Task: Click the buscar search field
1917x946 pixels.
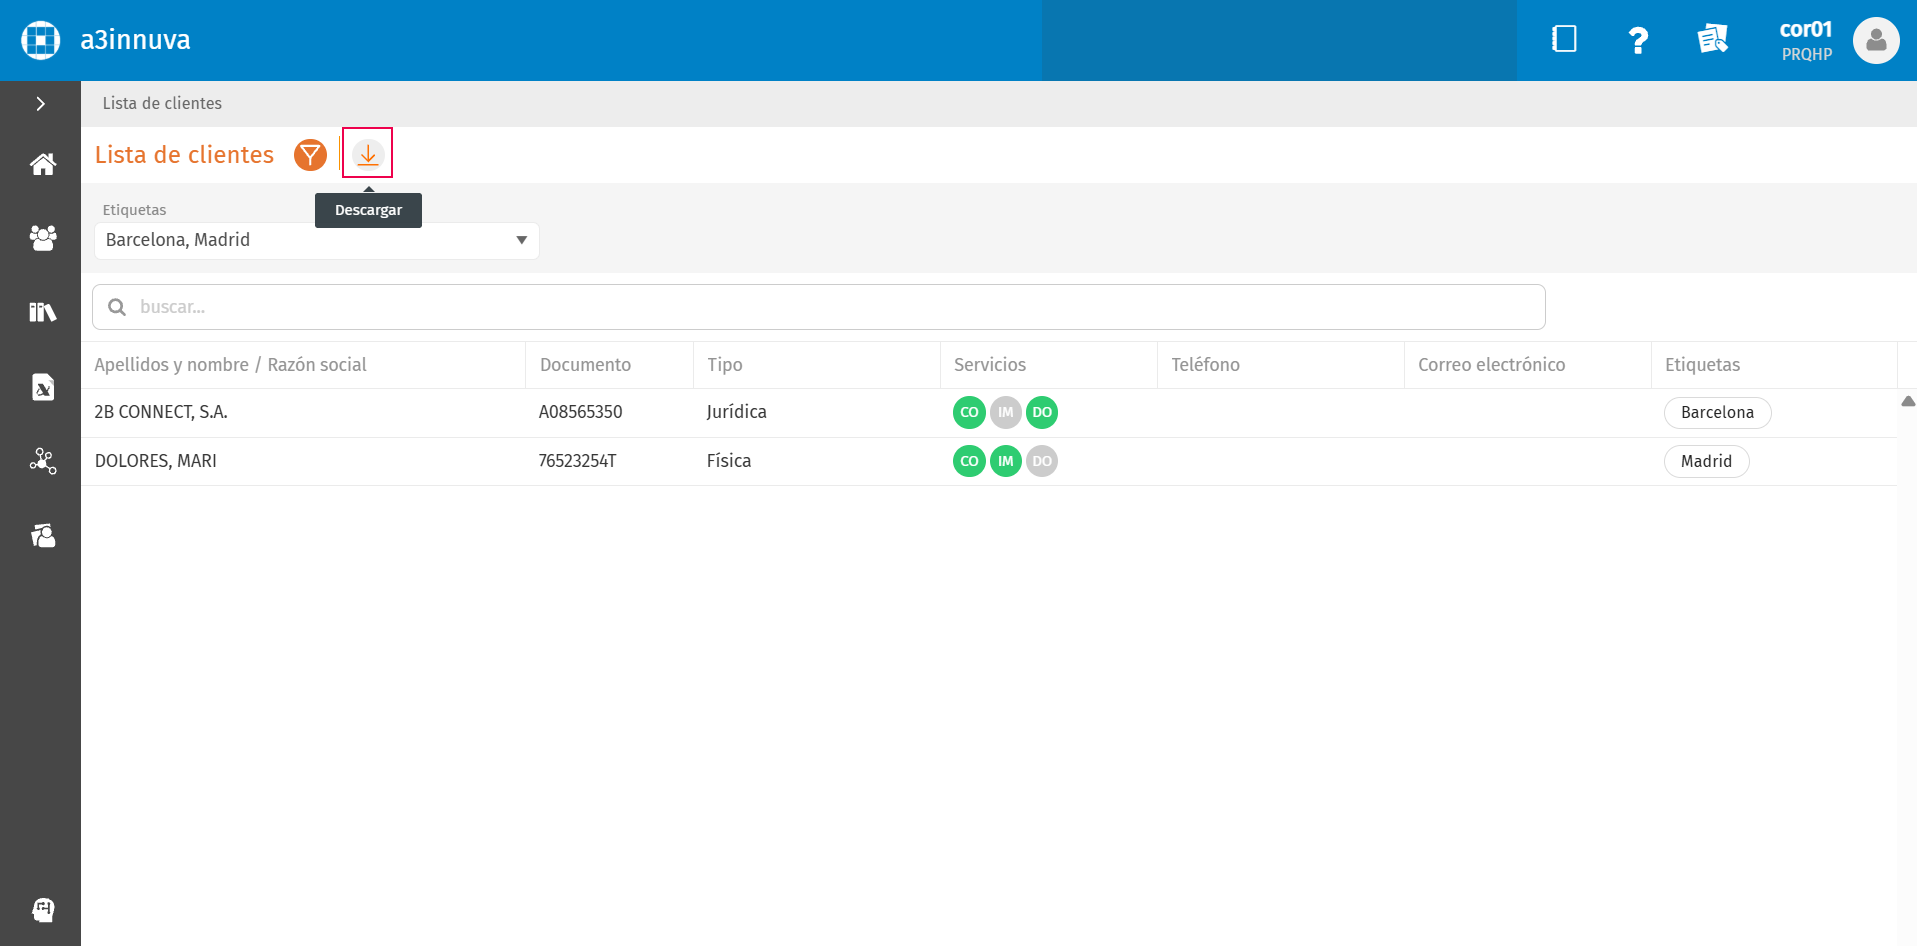Action: [x=819, y=307]
